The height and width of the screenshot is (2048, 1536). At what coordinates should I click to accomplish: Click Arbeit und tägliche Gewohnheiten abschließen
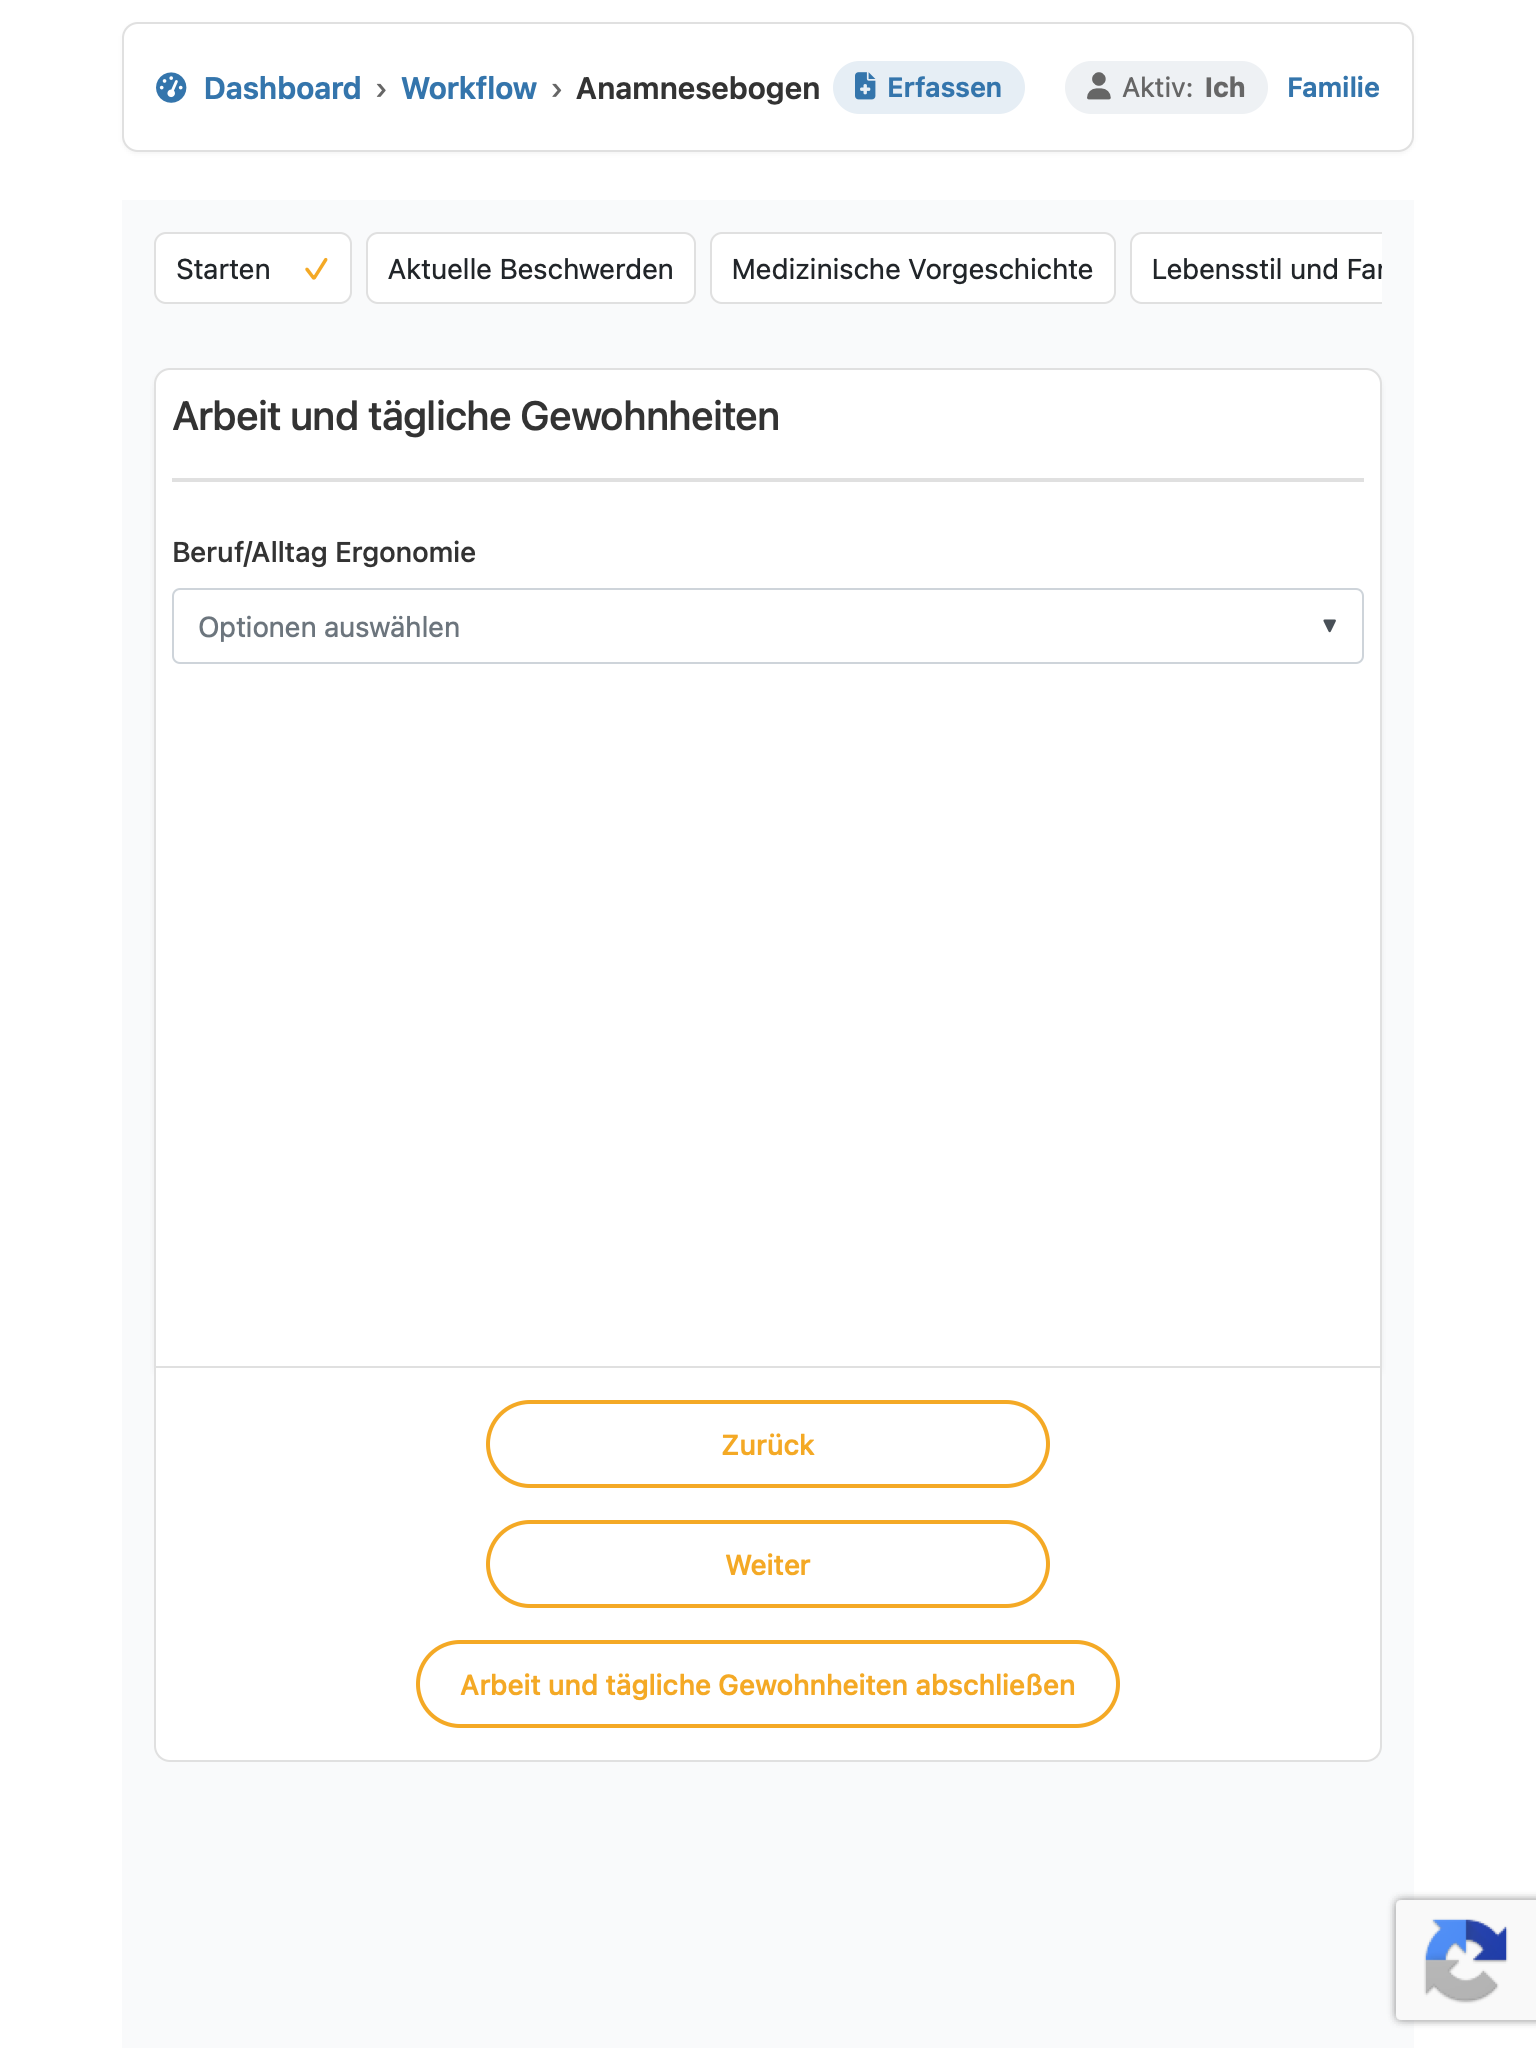click(x=768, y=1685)
